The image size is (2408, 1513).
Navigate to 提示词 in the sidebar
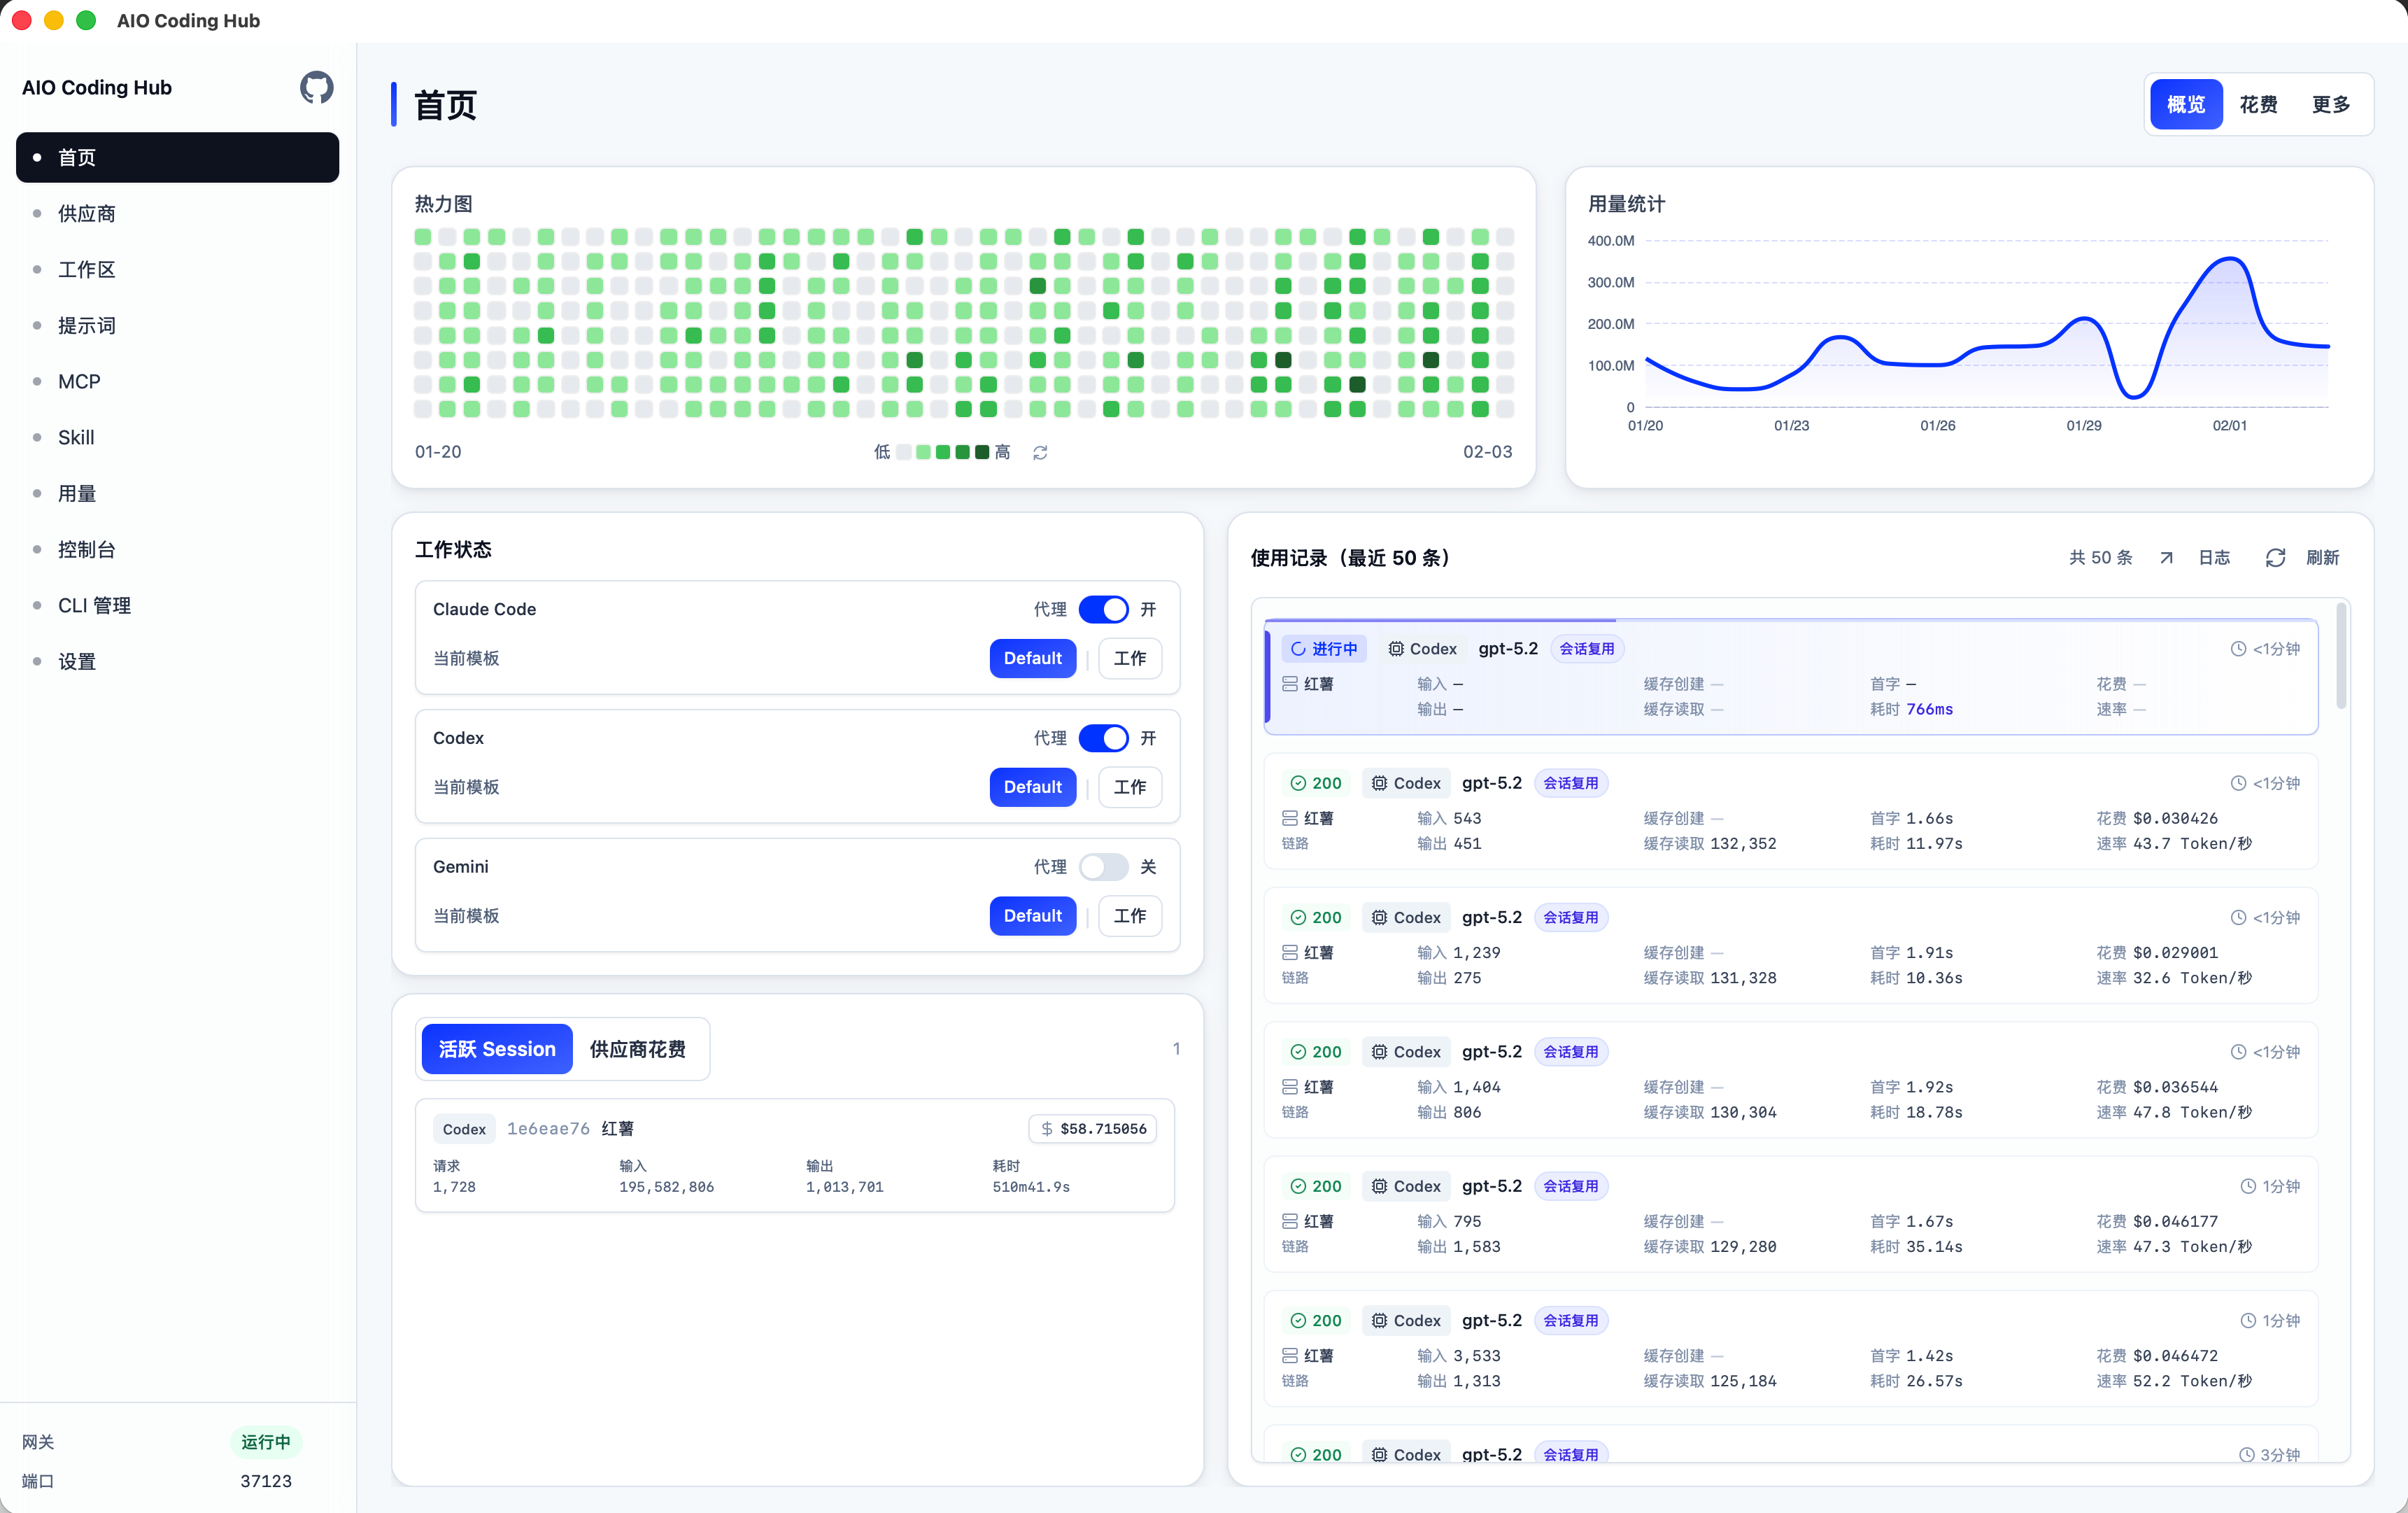pyautogui.click(x=177, y=325)
